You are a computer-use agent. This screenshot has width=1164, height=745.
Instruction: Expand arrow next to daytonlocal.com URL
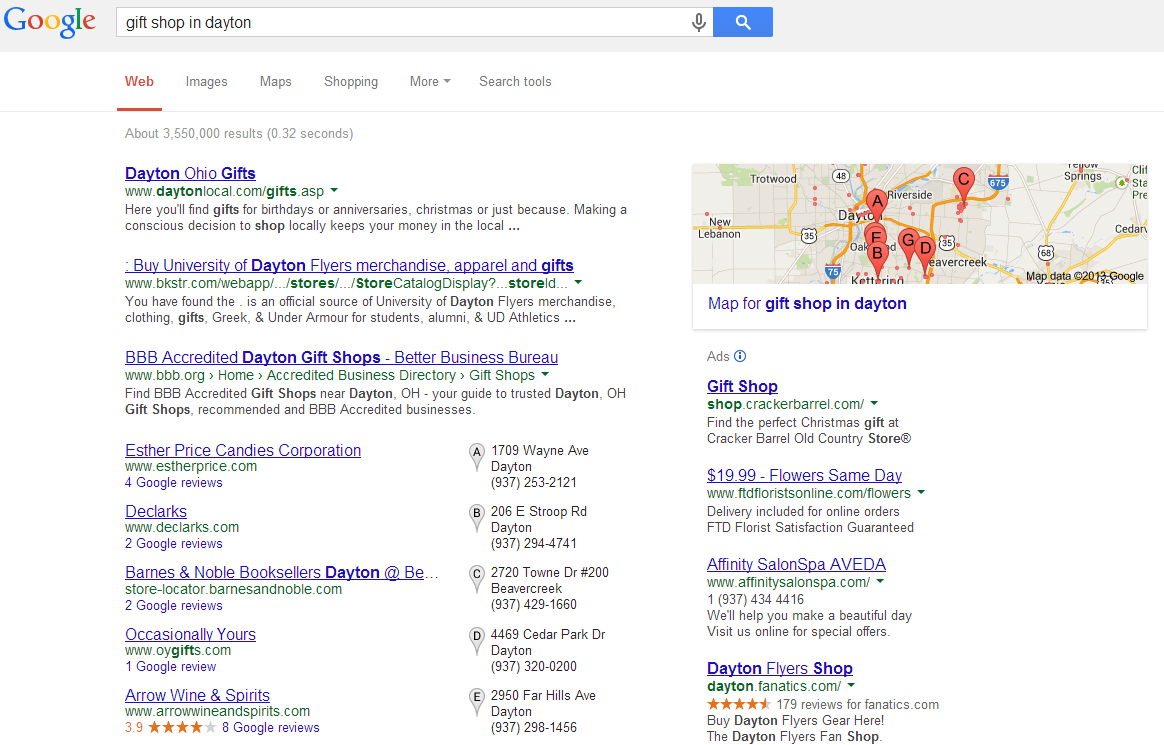(334, 190)
